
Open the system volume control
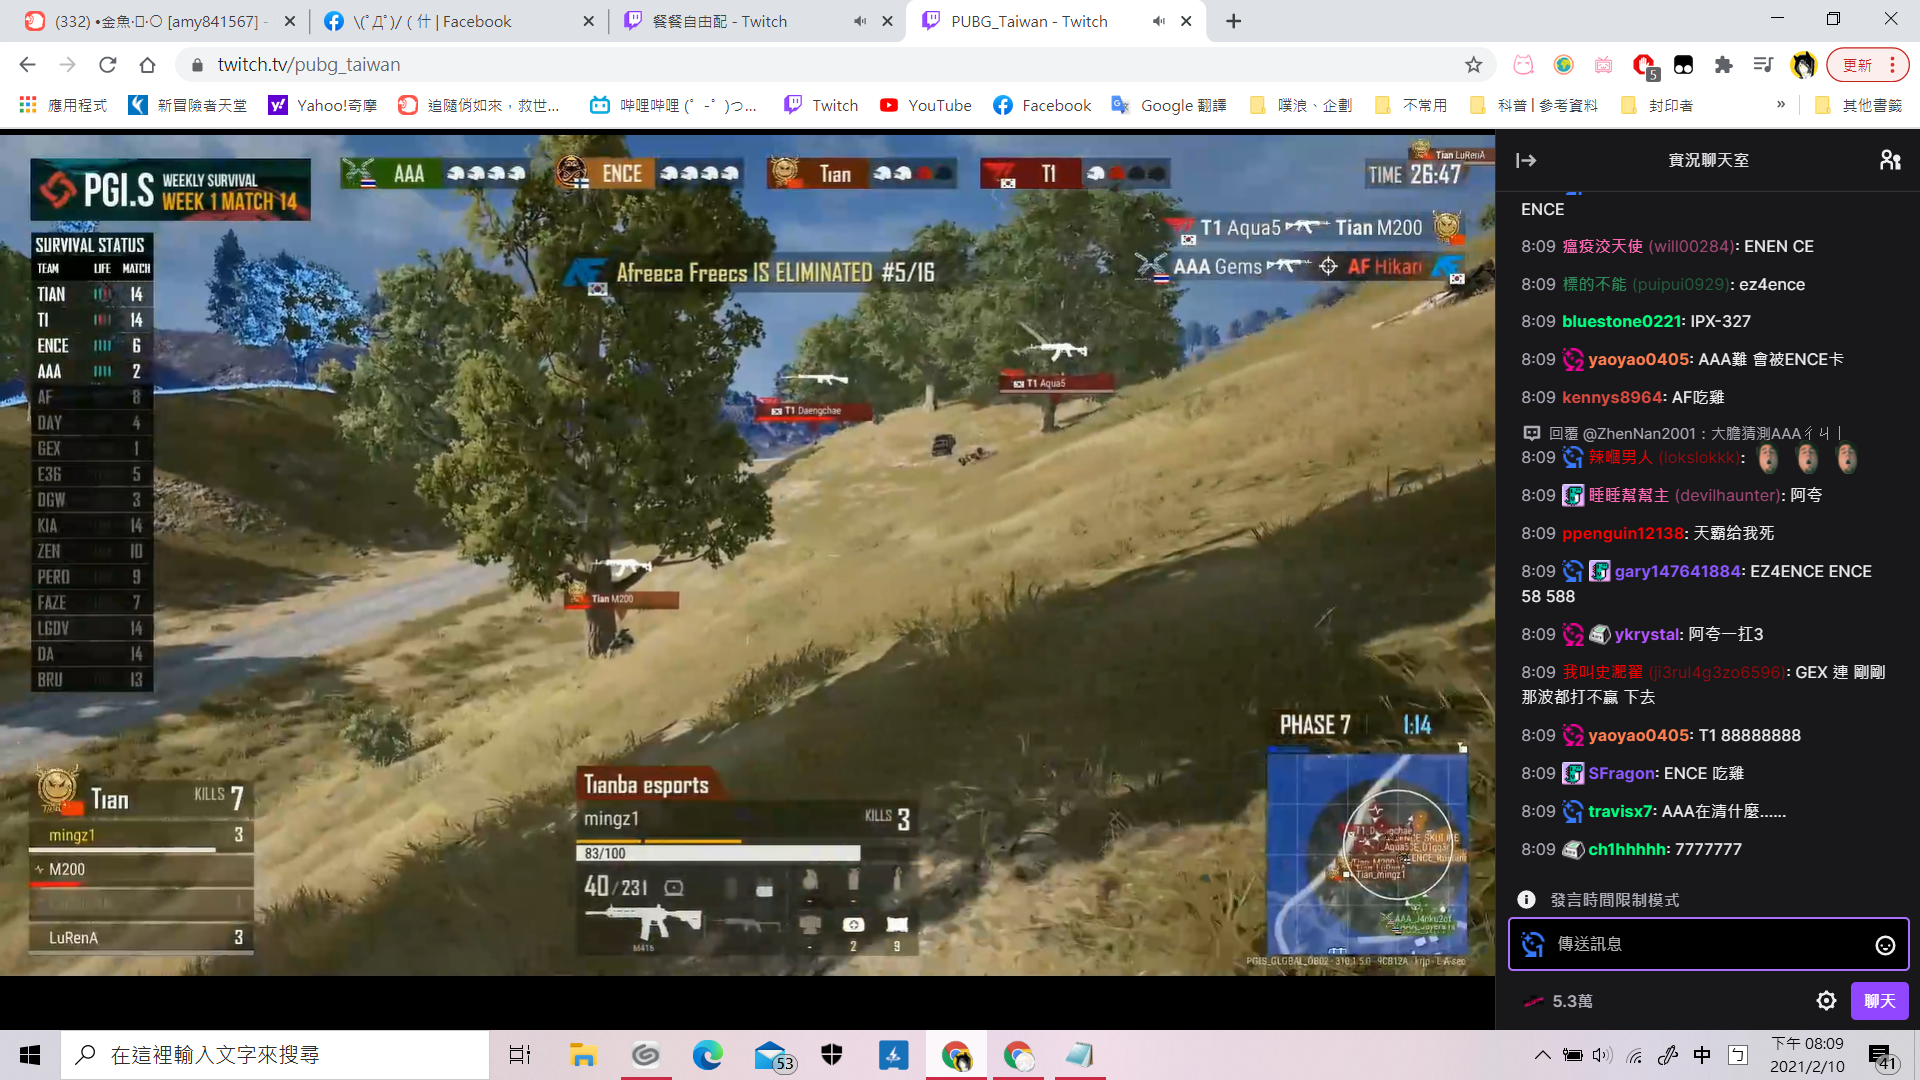1602,1055
